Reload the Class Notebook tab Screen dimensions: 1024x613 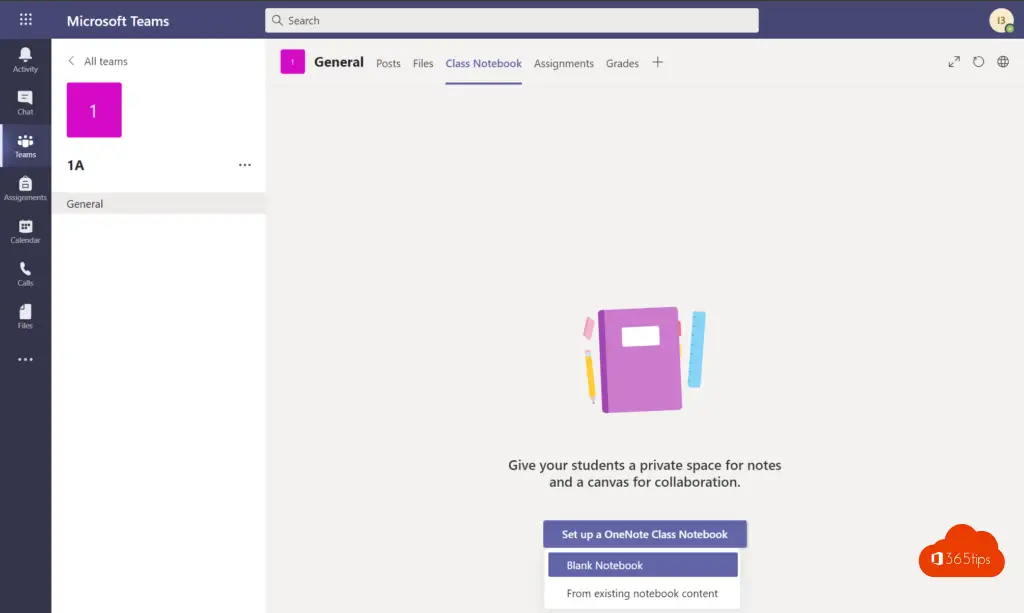[x=978, y=62]
